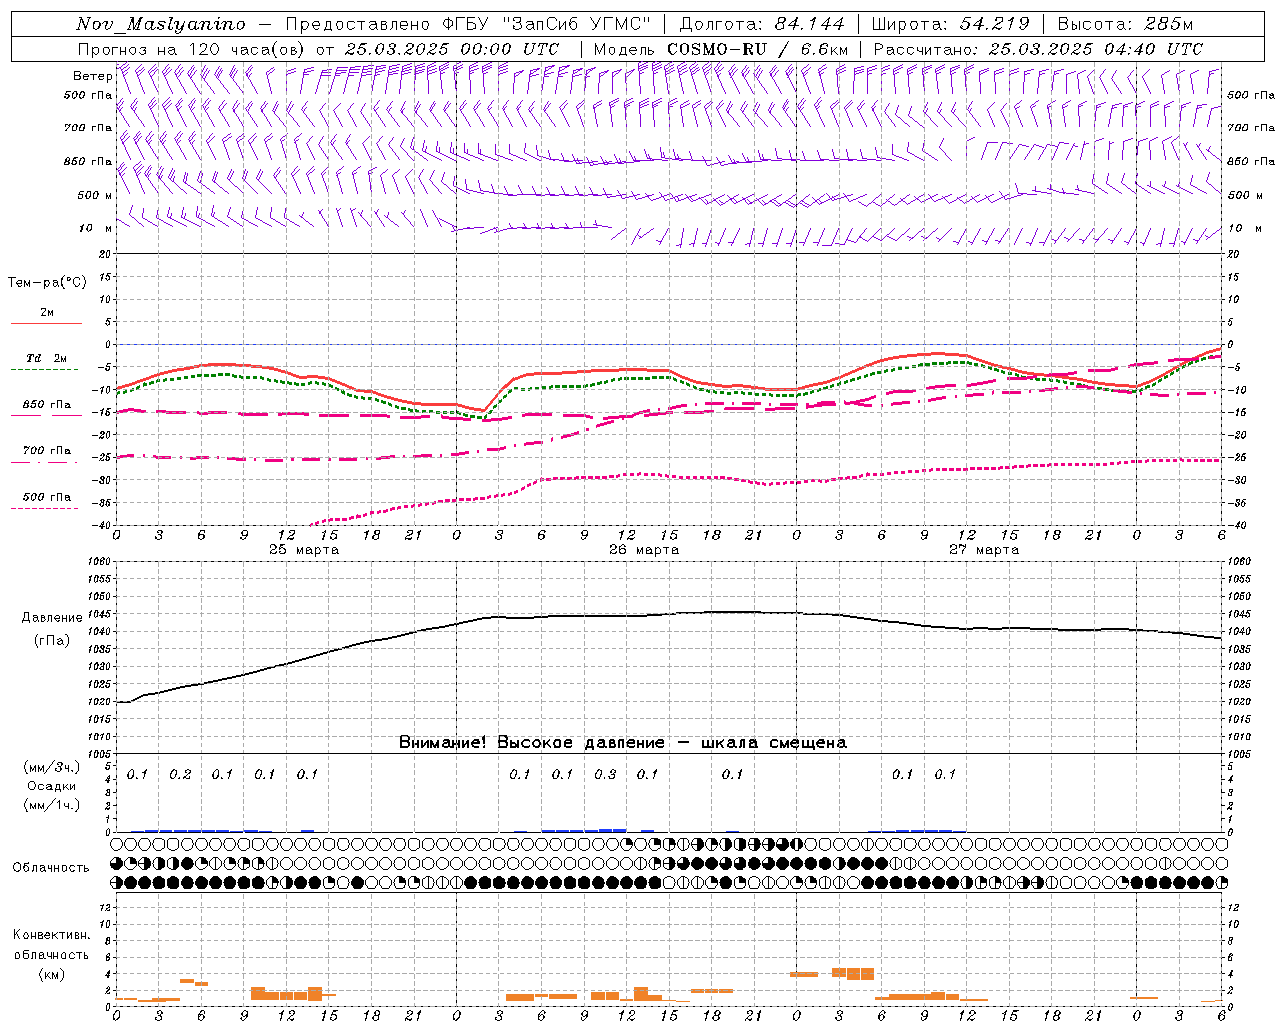Screen dimensions: 1280x1024
Task: Click '700 гПа' entry in temperature legend
Action: pyautogui.click(x=47, y=451)
